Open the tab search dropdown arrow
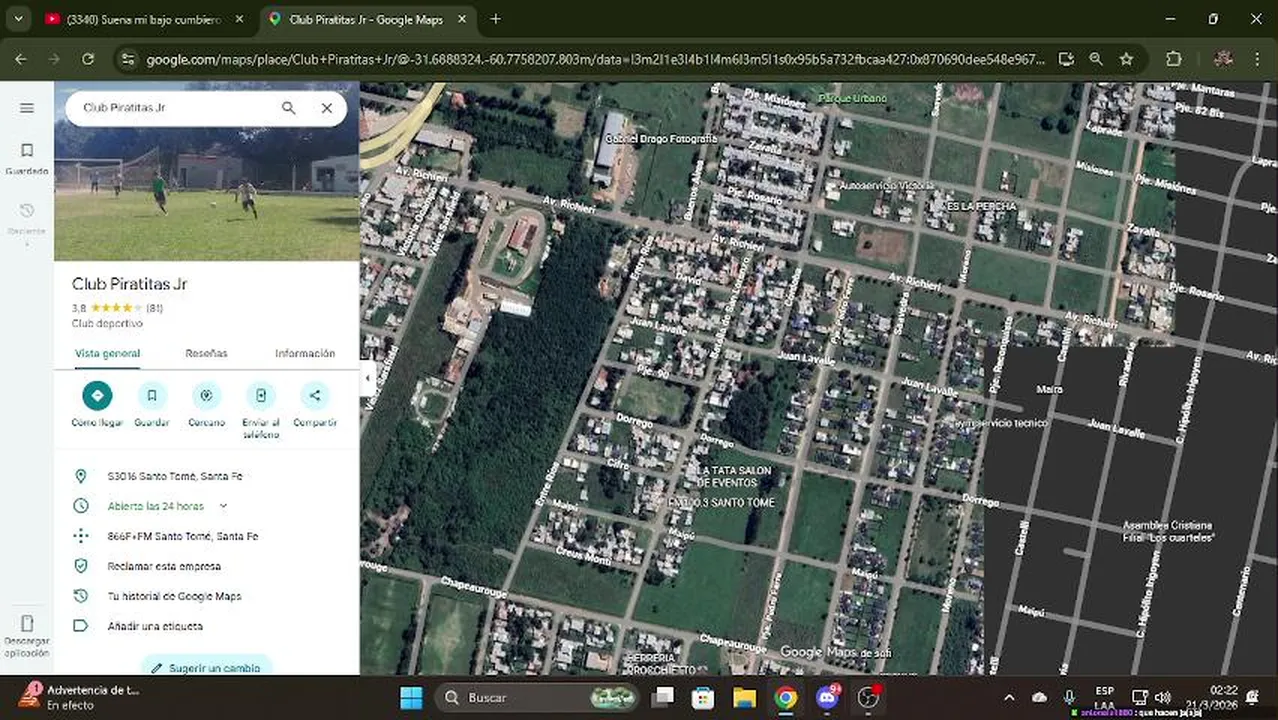The image size is (1278, 720). point(18,19)
